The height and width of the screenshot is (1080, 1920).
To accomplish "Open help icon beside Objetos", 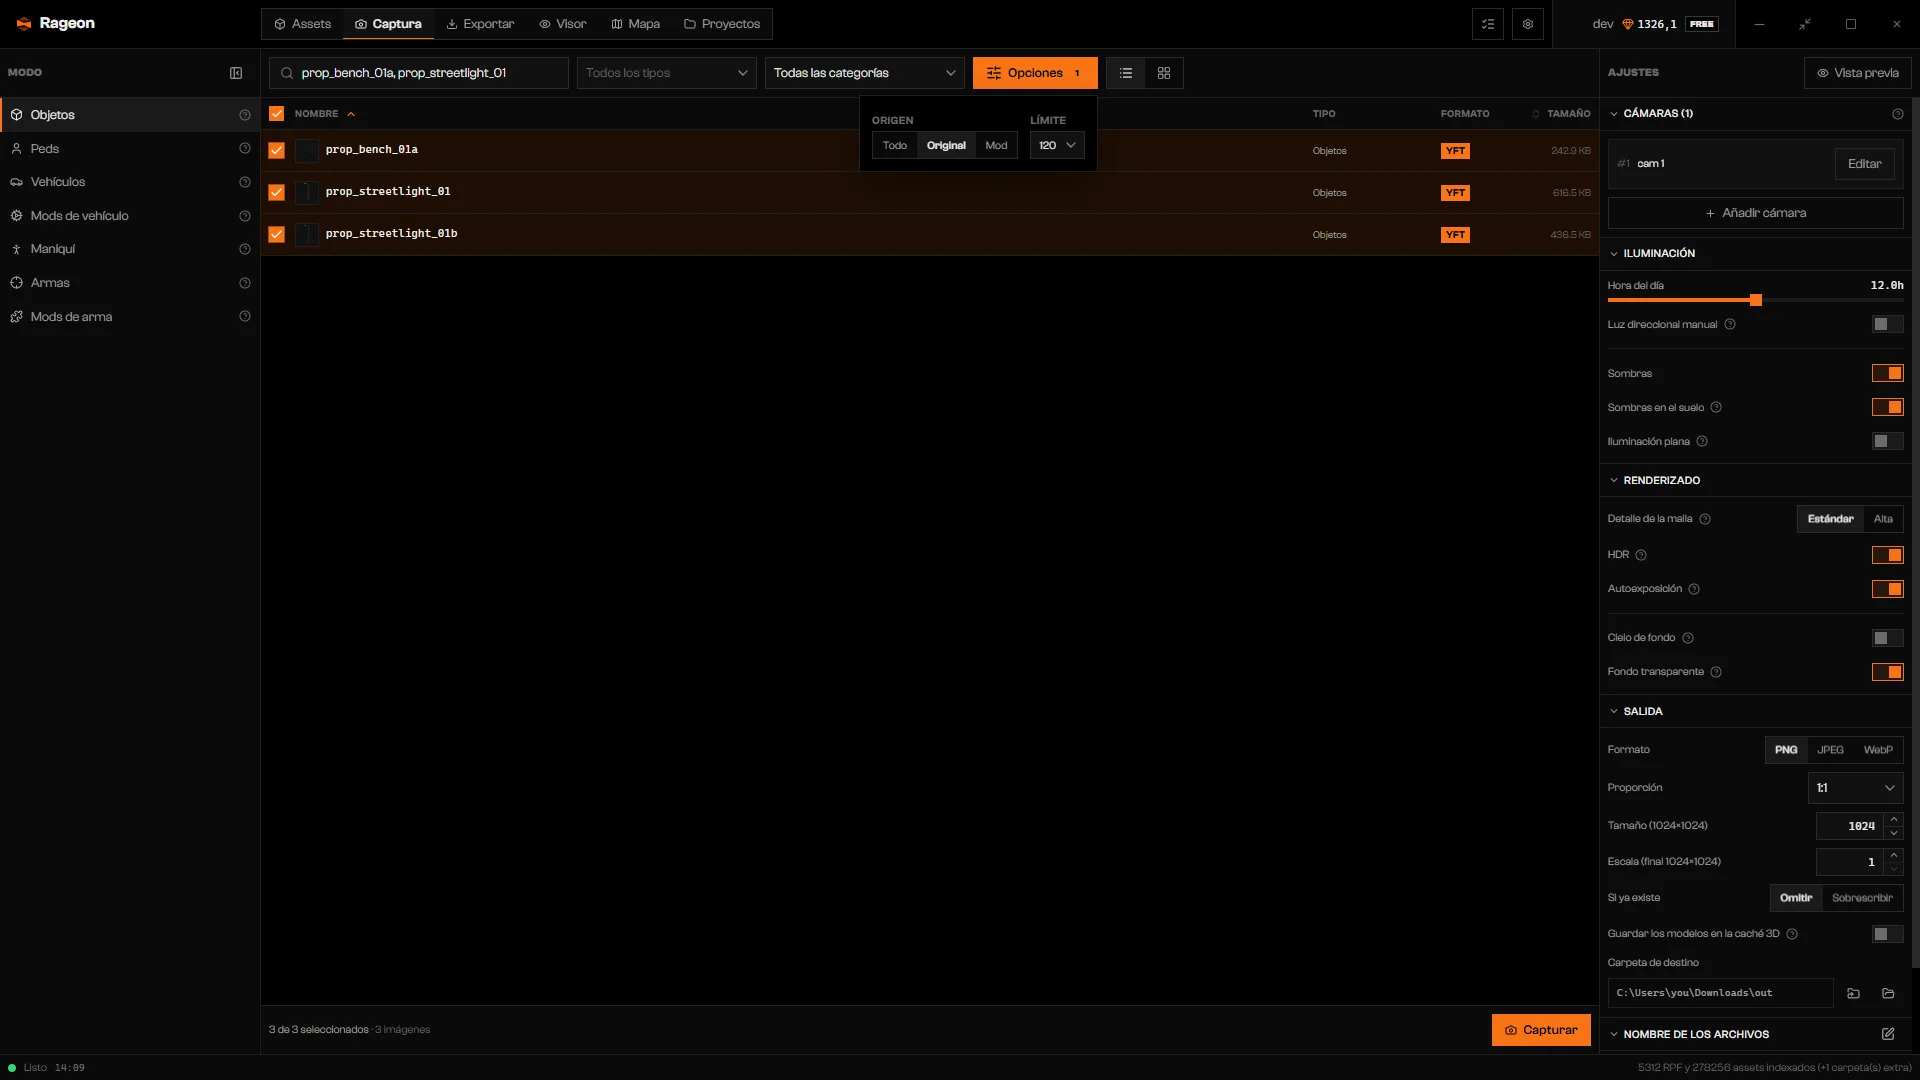I will coord(245,115).
